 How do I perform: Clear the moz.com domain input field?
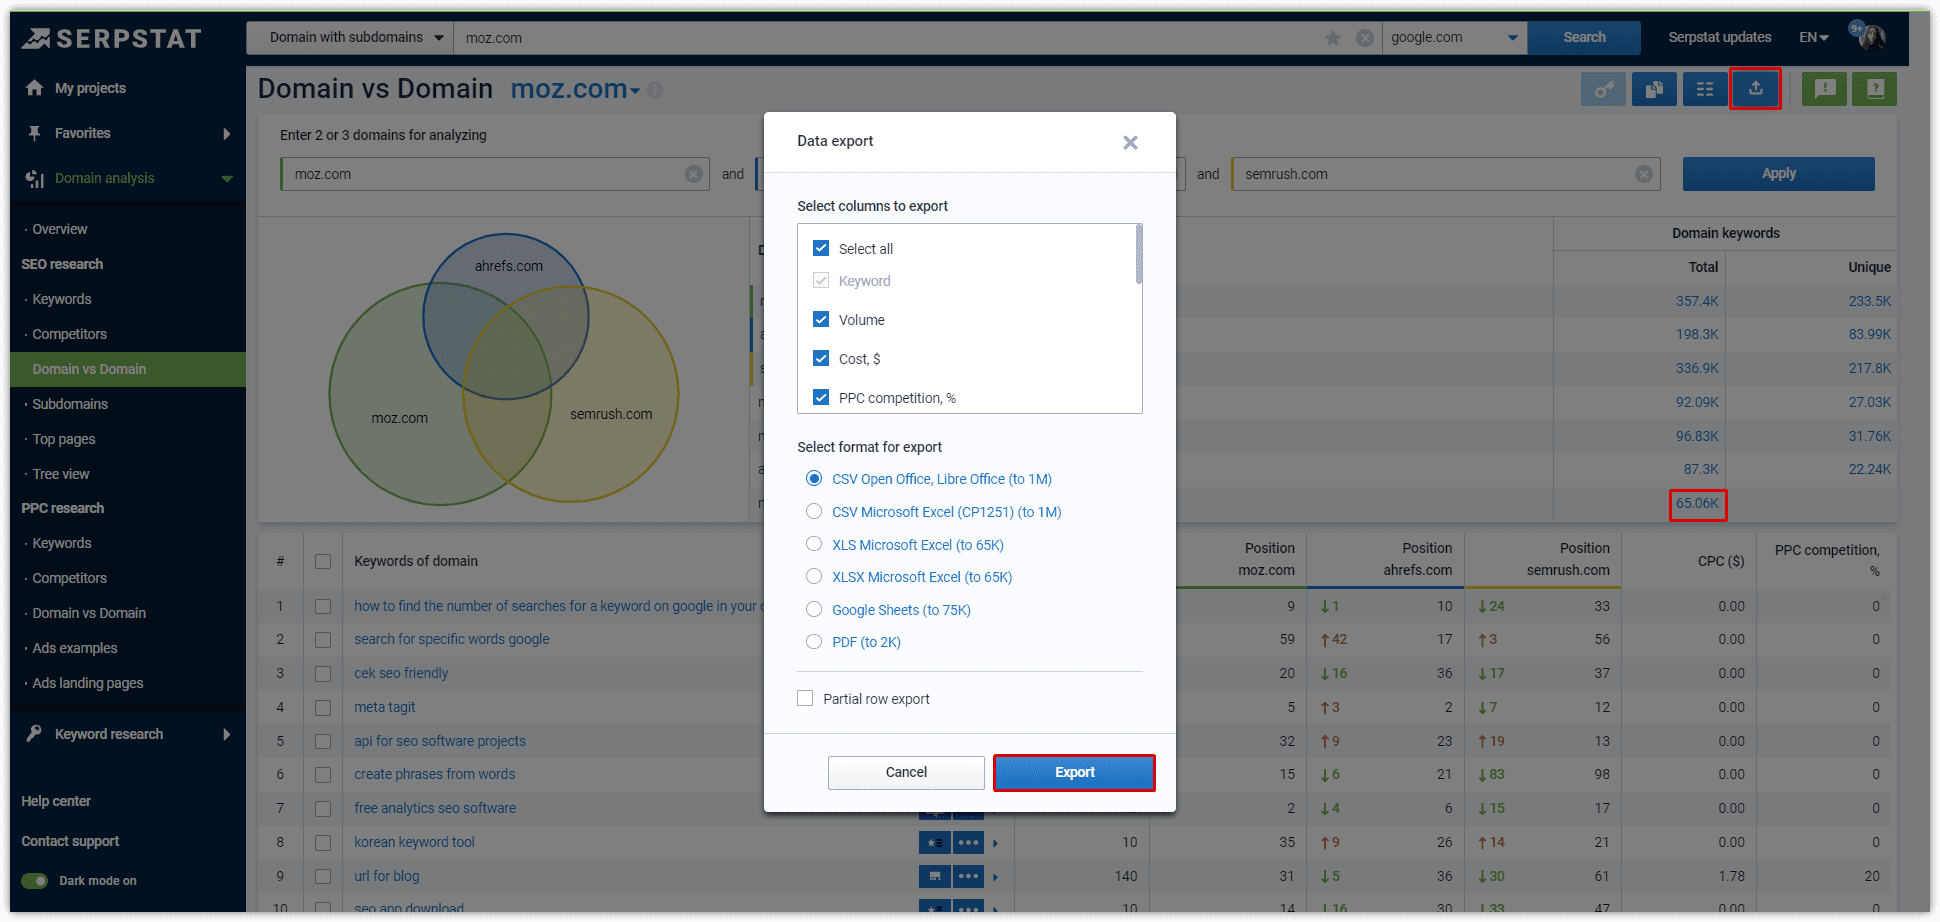pos(693,174)
